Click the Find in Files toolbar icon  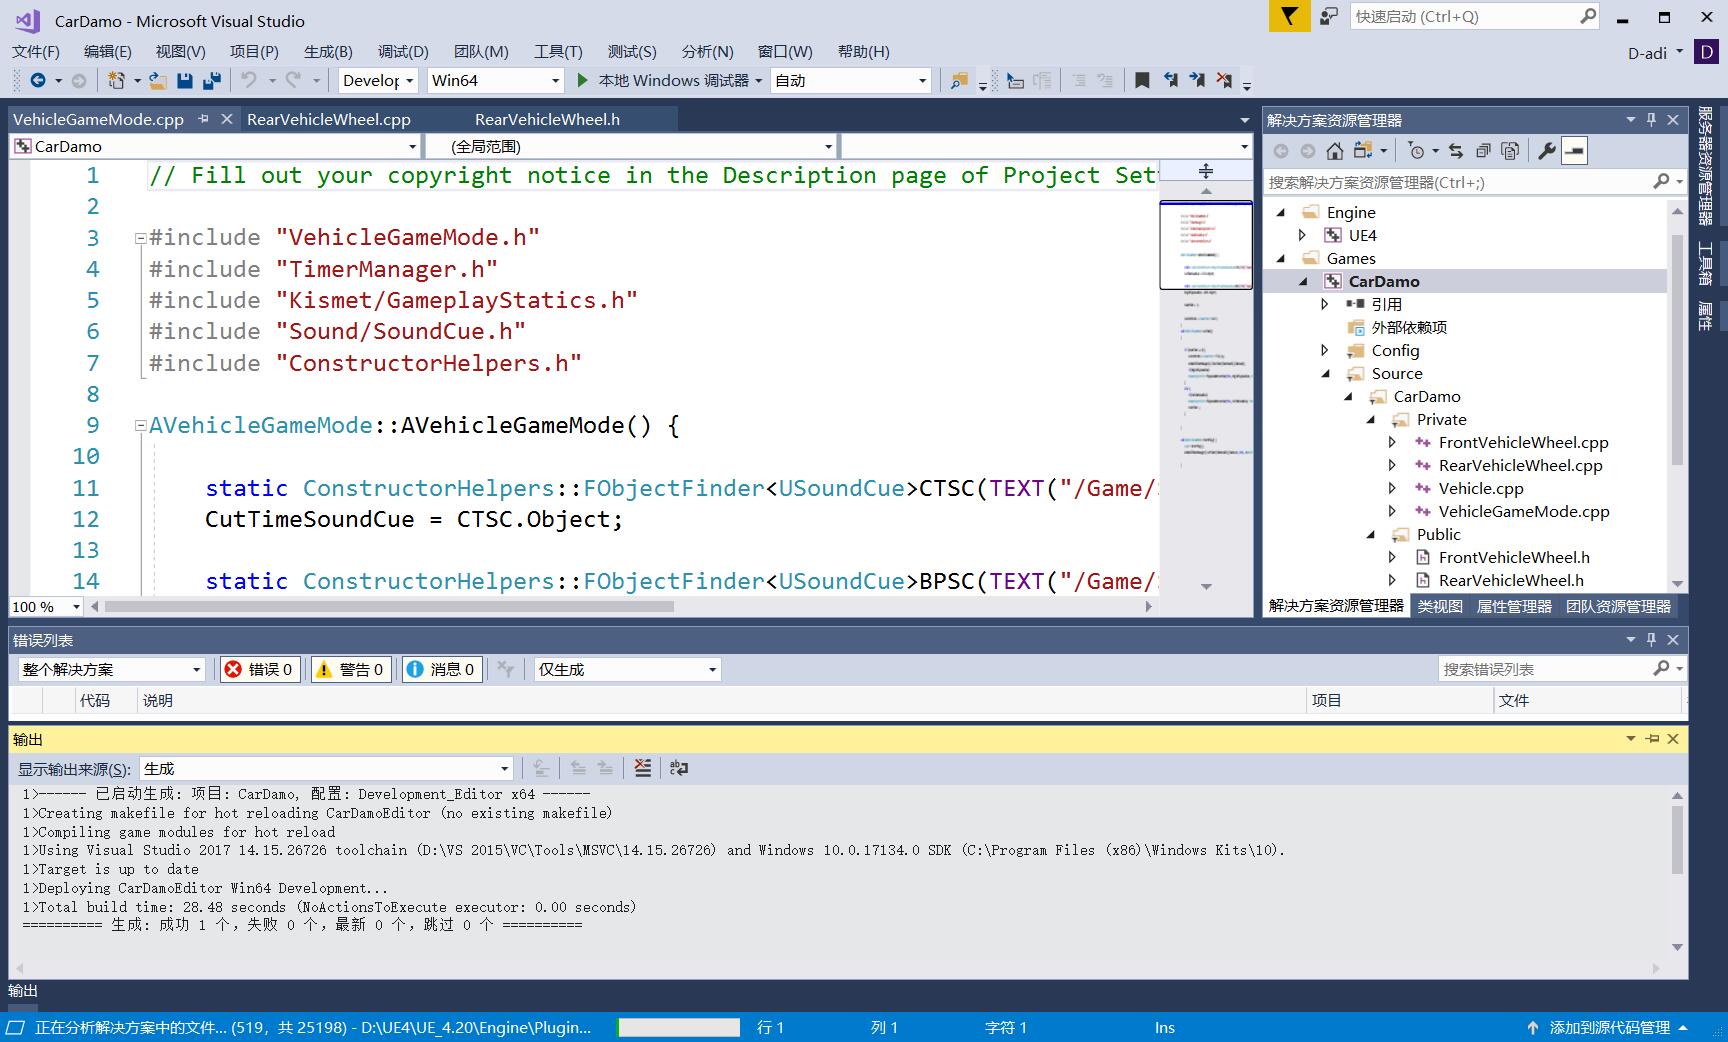959,80
